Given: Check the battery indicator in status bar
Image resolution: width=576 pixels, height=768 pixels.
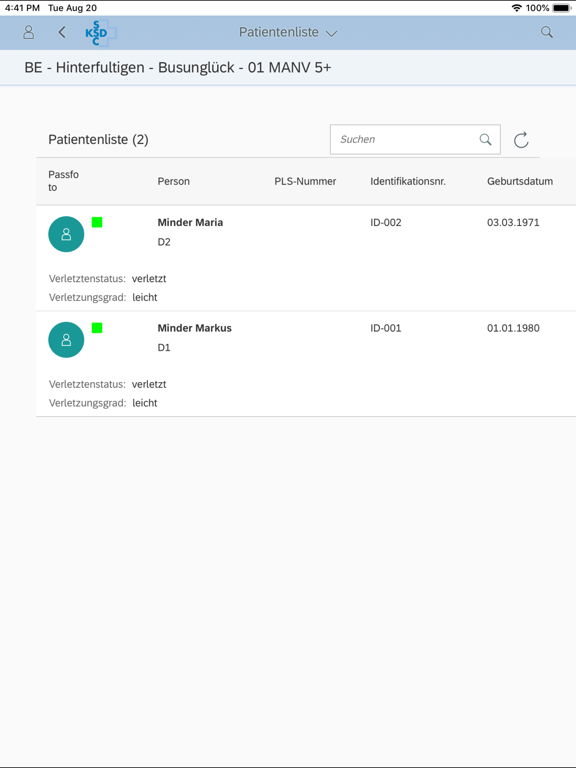Looking at the screenshot, I should point(561,8).
